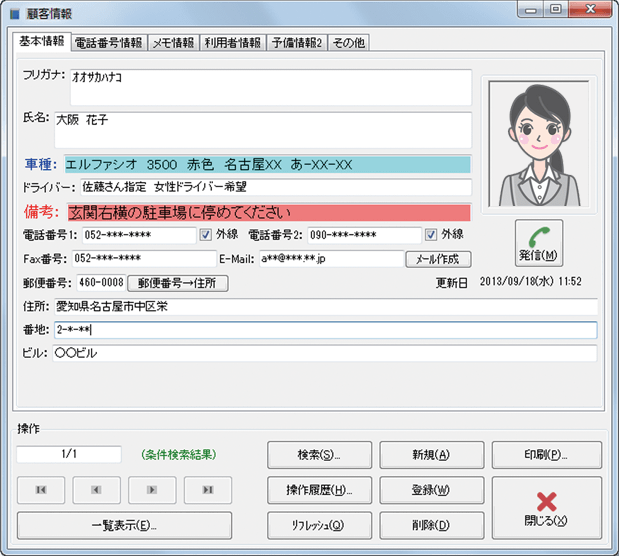619x556 pixels.
Task: Click the メール作成 button
Action: click(x=437, y=259)
